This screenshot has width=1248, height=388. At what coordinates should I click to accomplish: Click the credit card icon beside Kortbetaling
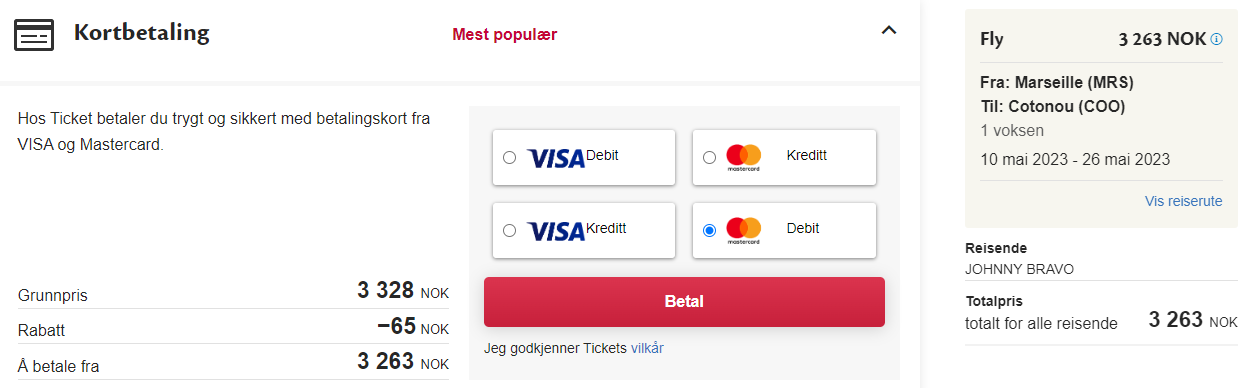pyautogui.click(x=33, y=34)
